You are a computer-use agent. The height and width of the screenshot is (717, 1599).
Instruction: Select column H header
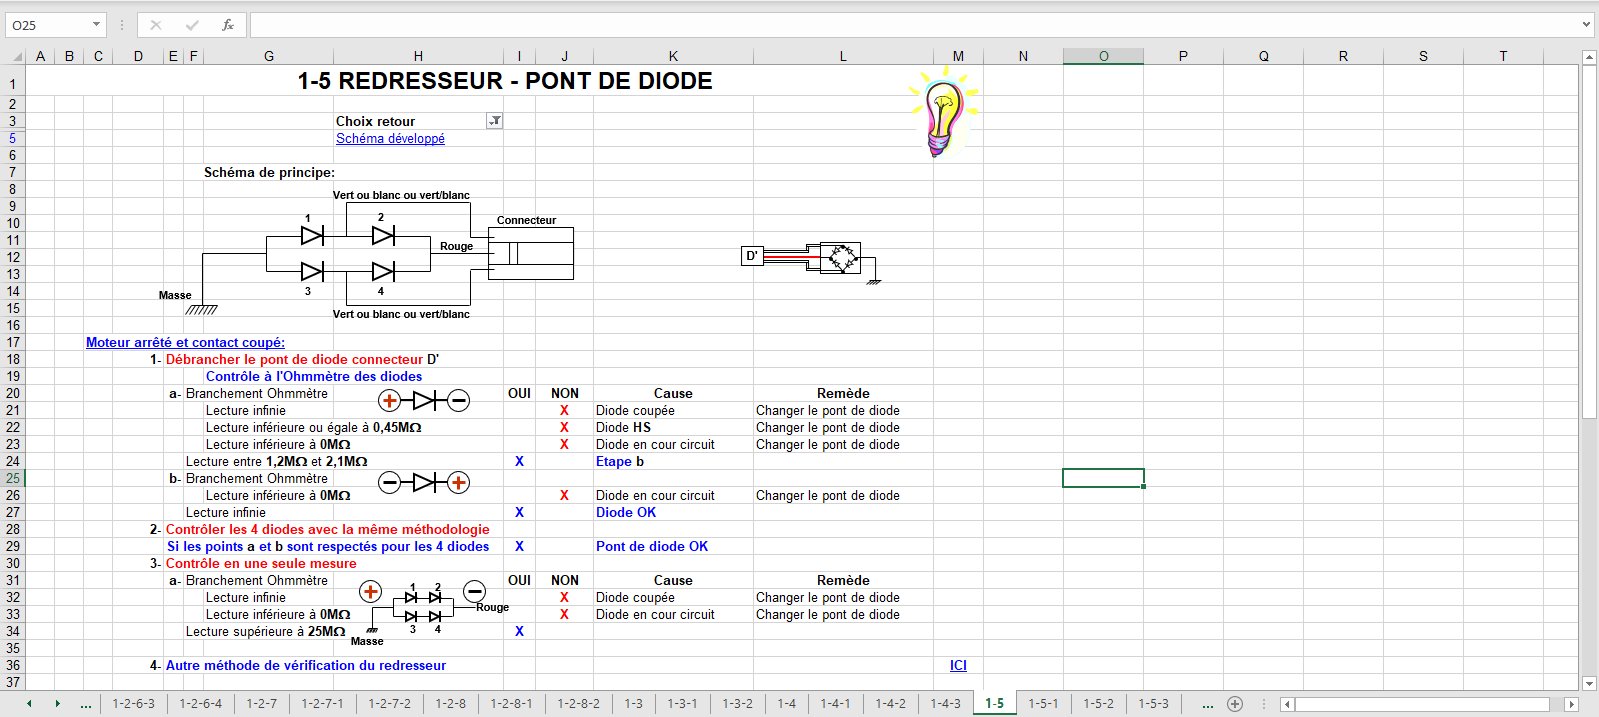coord(418,56)
